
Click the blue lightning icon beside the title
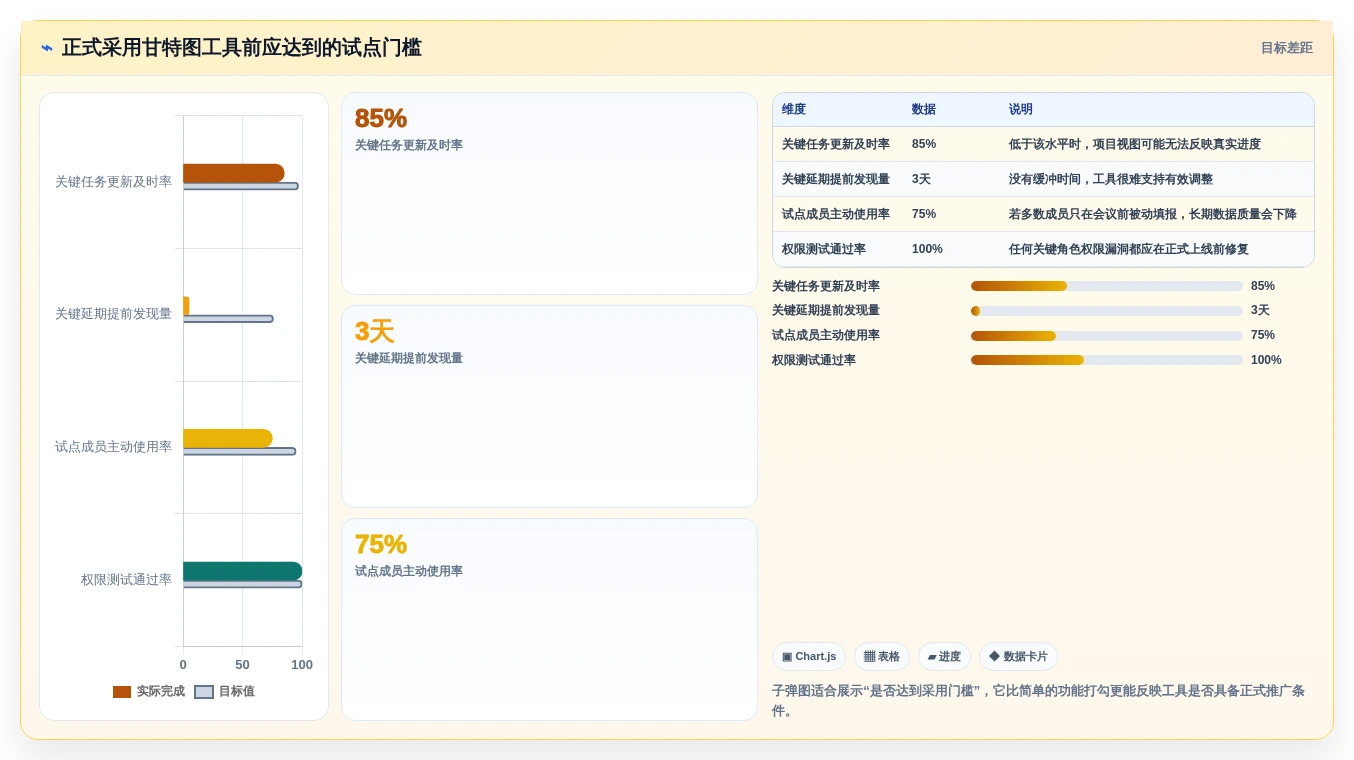47,48
